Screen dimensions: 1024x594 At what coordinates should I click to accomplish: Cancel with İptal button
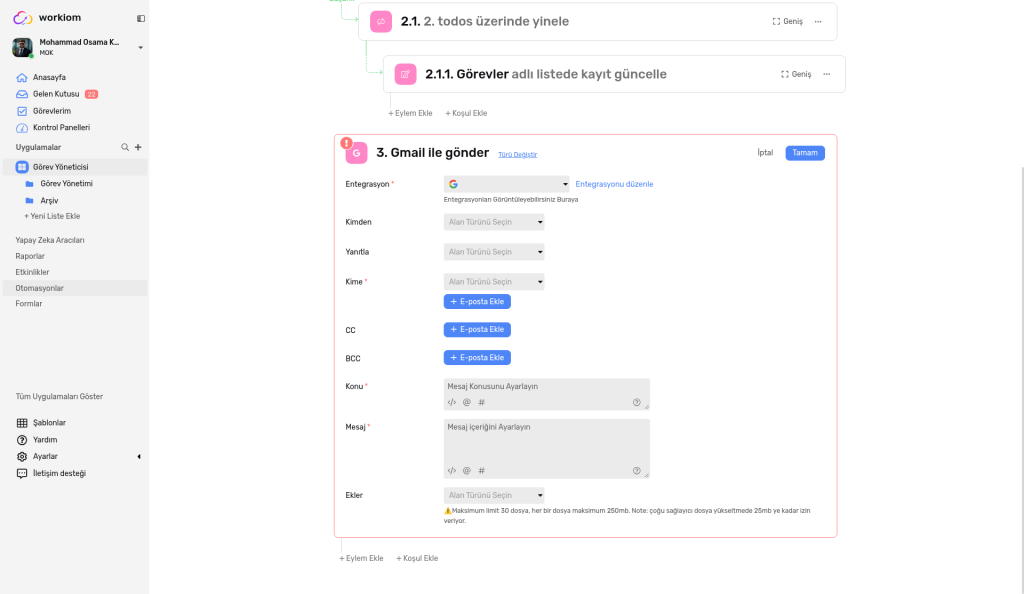(x=765, y=153)
